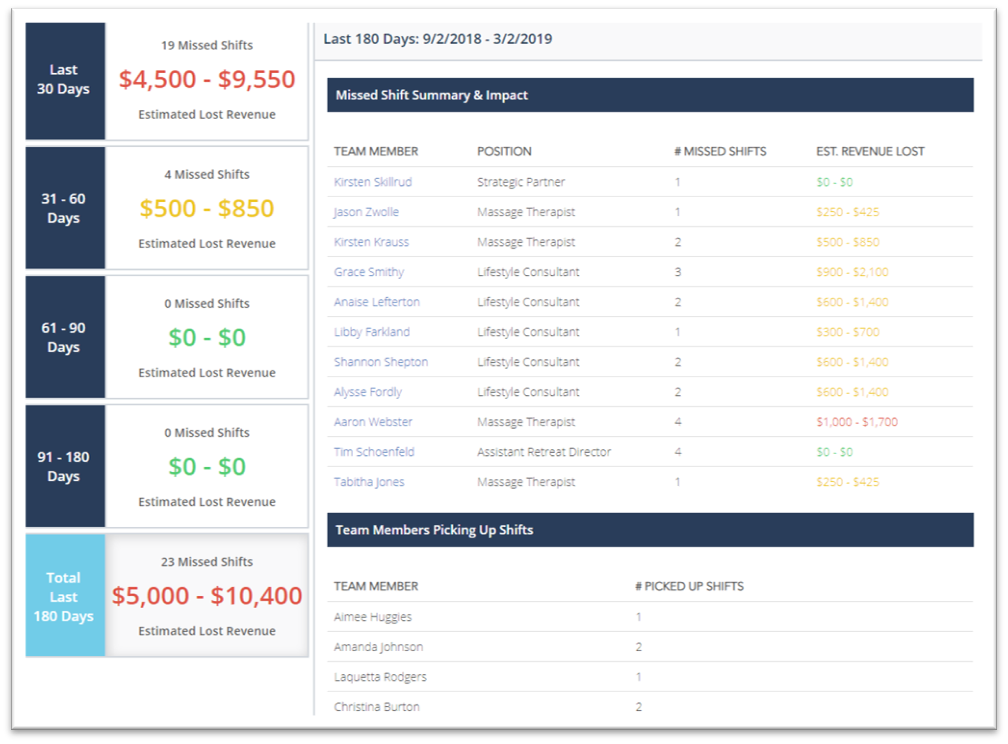The width and height of the screenshot is (1008, 744).
Task: Open Aaron Webster's team member link
Action: (x=372, y=422)
